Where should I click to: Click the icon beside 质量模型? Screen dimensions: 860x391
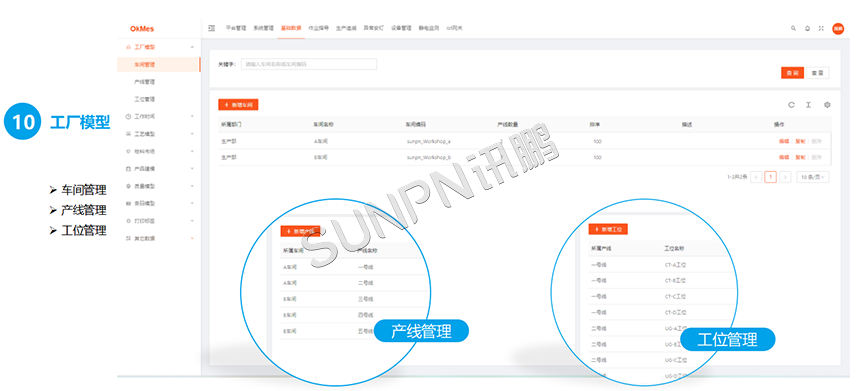(128, 186)
